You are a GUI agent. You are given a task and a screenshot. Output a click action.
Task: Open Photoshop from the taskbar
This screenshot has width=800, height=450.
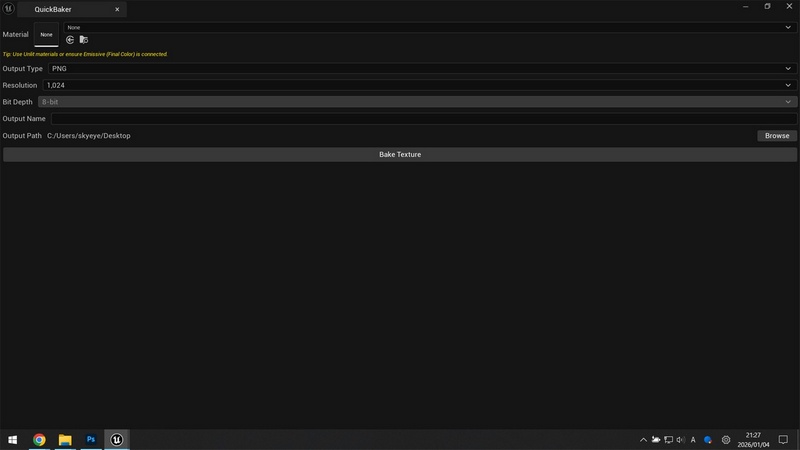click(91, 439)
